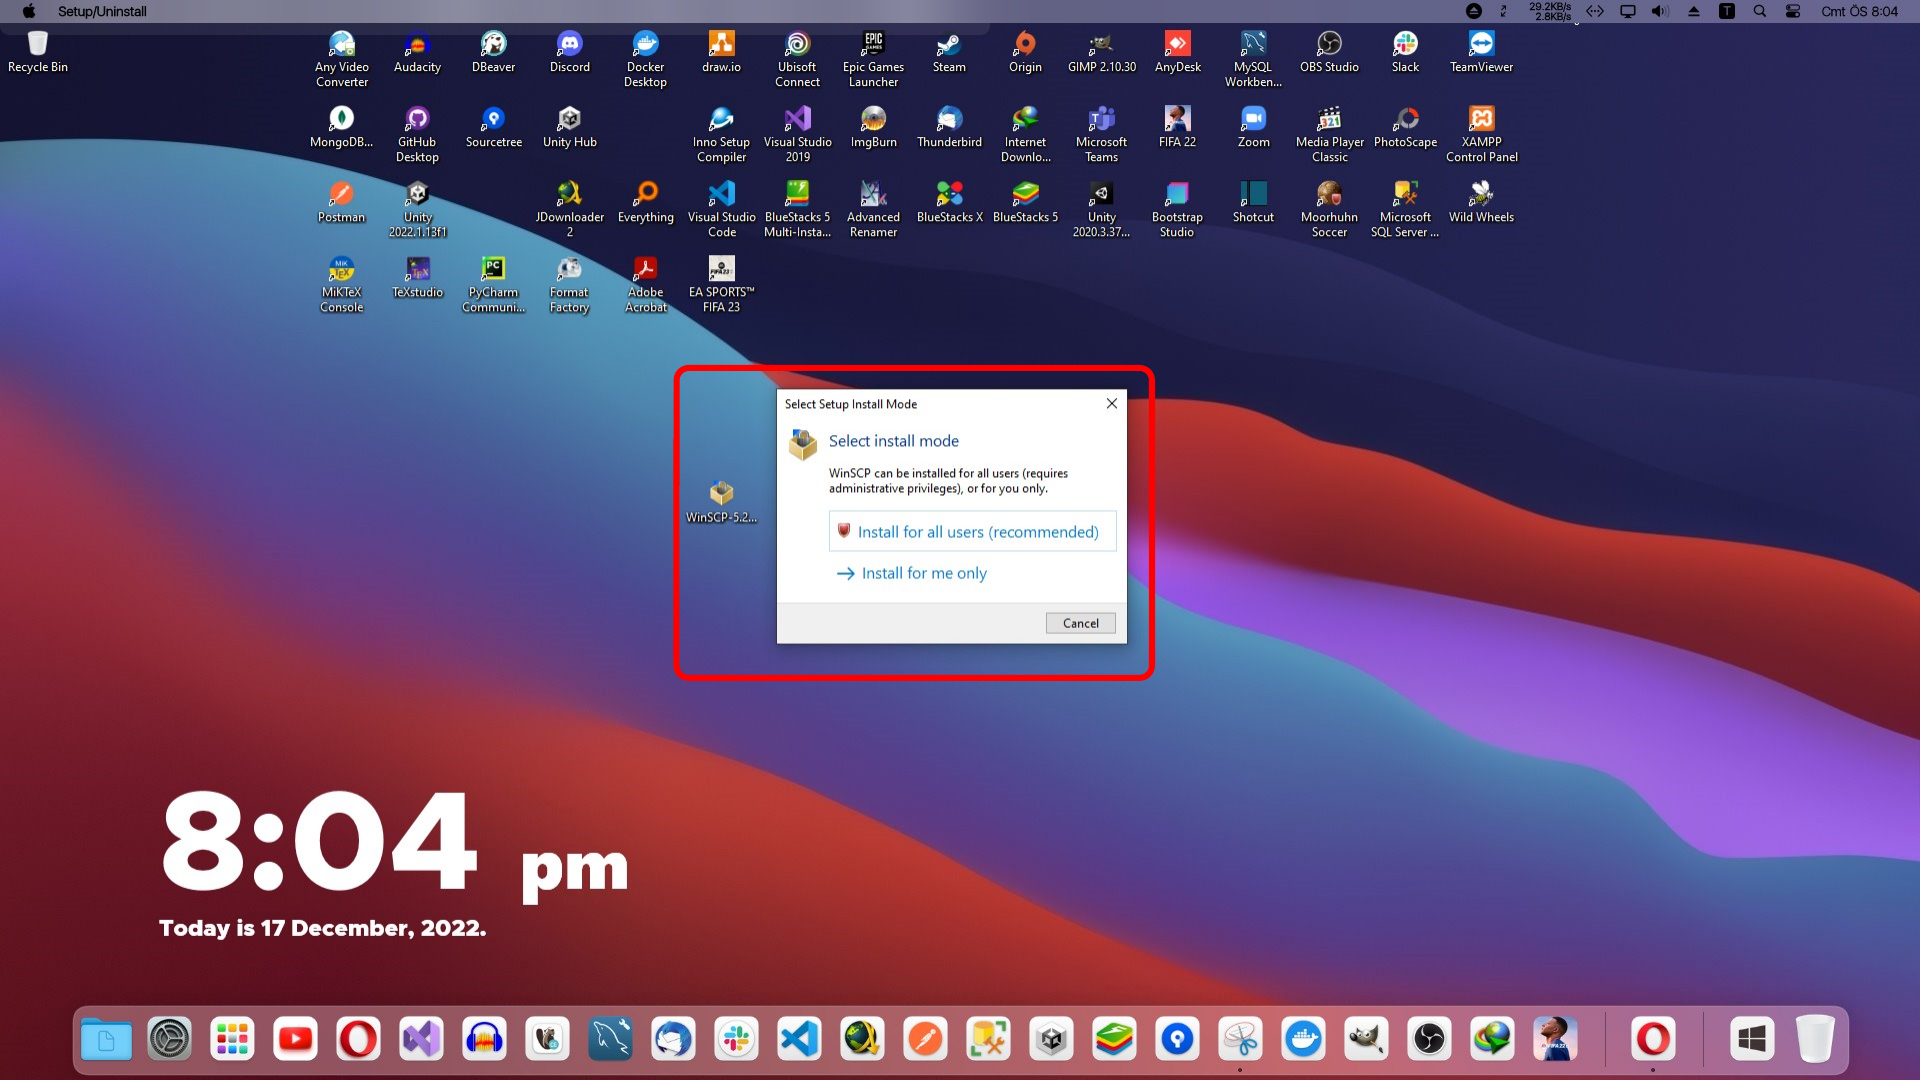Select the OBS Studio desktop icon
This screenshot has width=1921, height=1080.
point(1330,52)
